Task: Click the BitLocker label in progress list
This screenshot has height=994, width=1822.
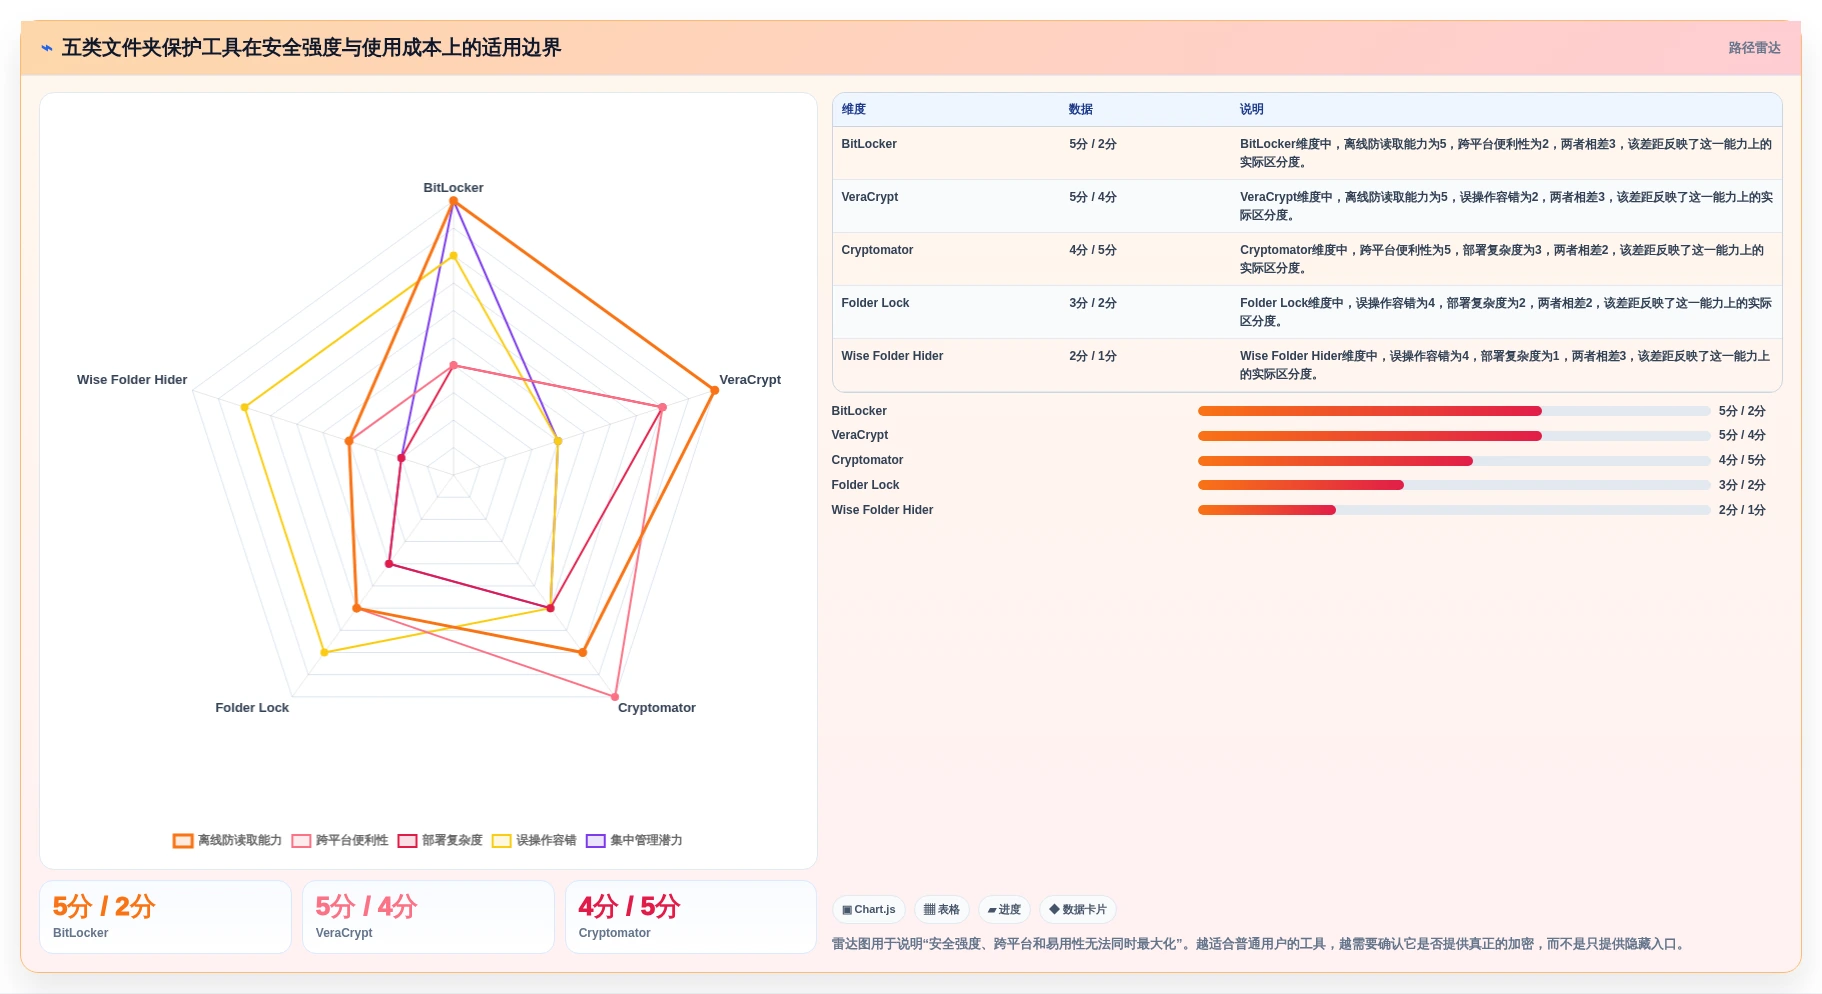Action: tap(859, 411)
